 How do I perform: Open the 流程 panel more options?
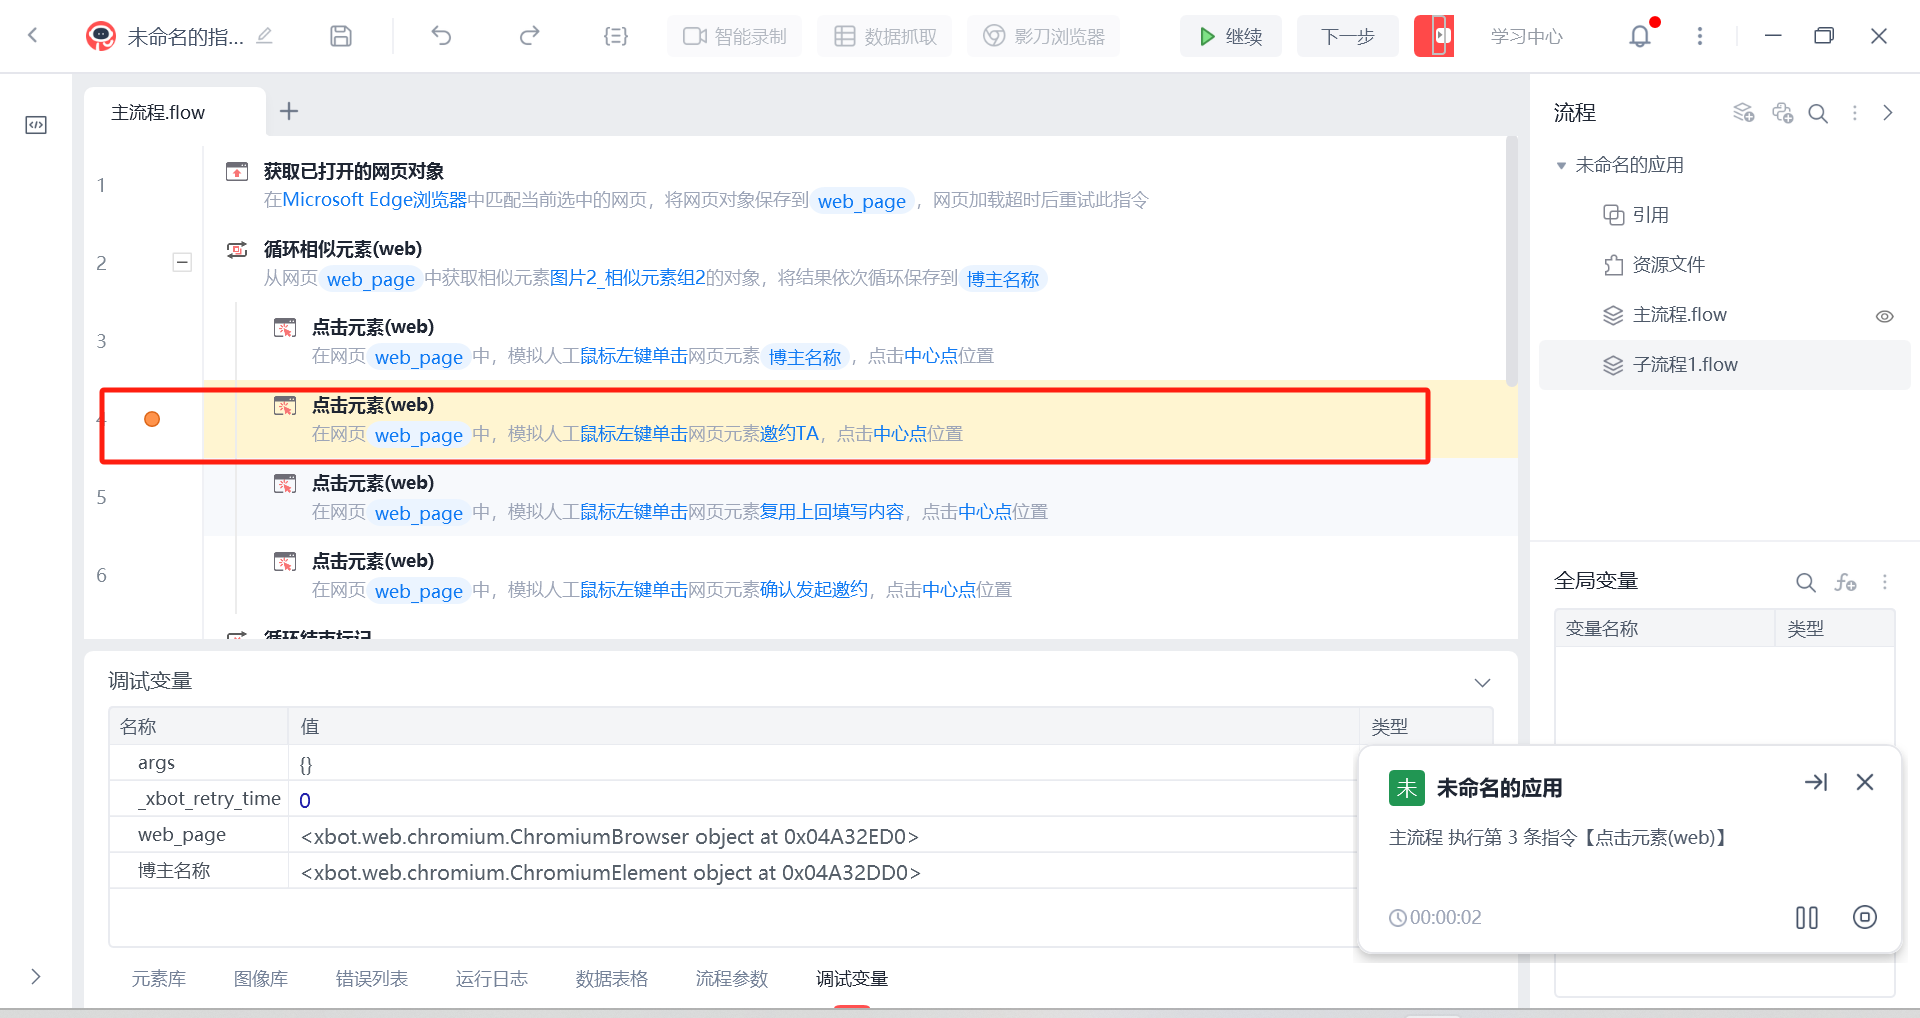(x=1855, y=113)
